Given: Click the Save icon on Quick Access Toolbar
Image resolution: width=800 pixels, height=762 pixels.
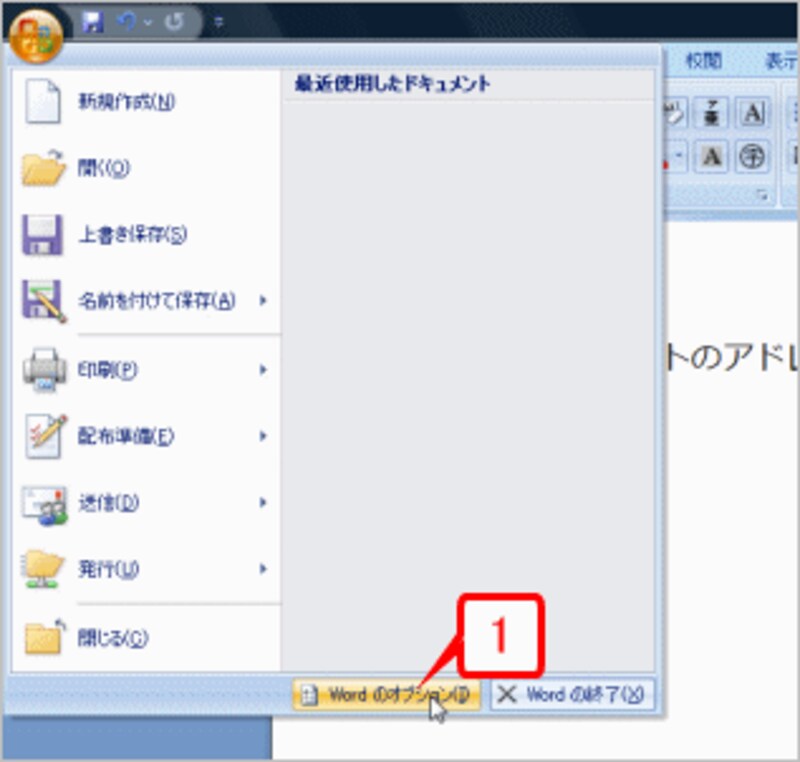Looking at the screenshot, I should coord(91,20).
